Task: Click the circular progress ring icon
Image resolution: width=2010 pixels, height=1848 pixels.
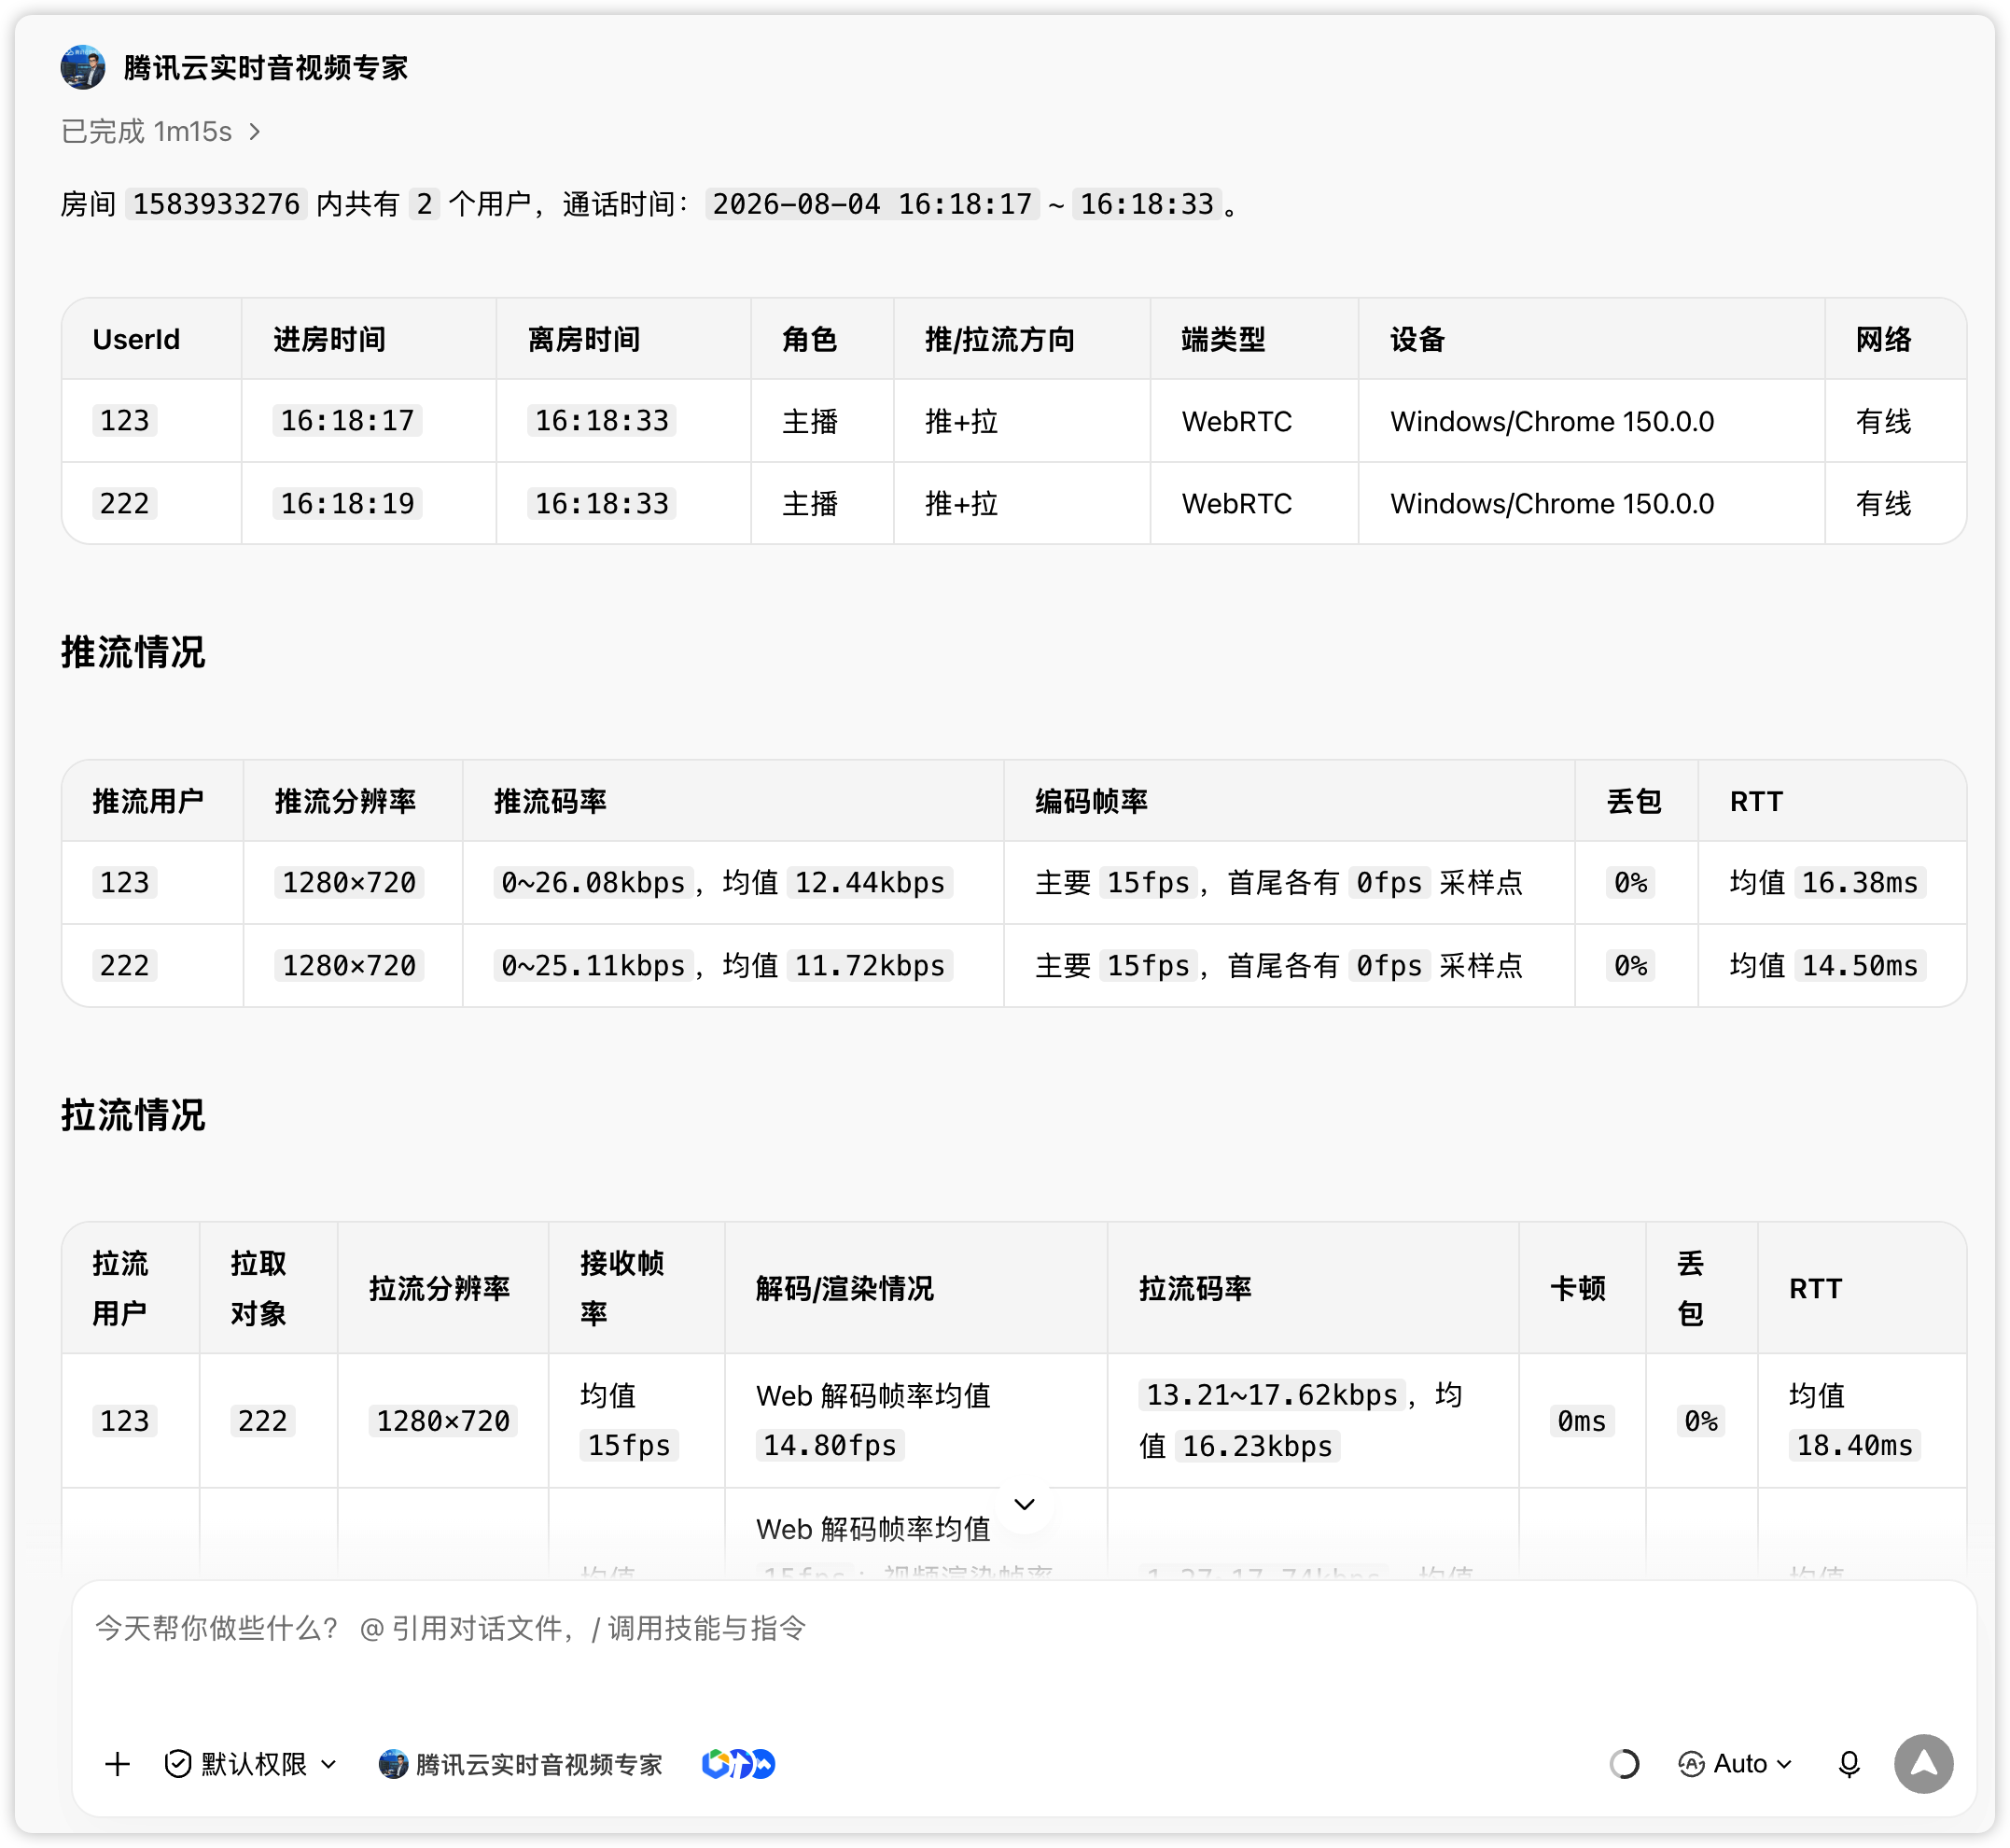Action: pos(1624,1764)
